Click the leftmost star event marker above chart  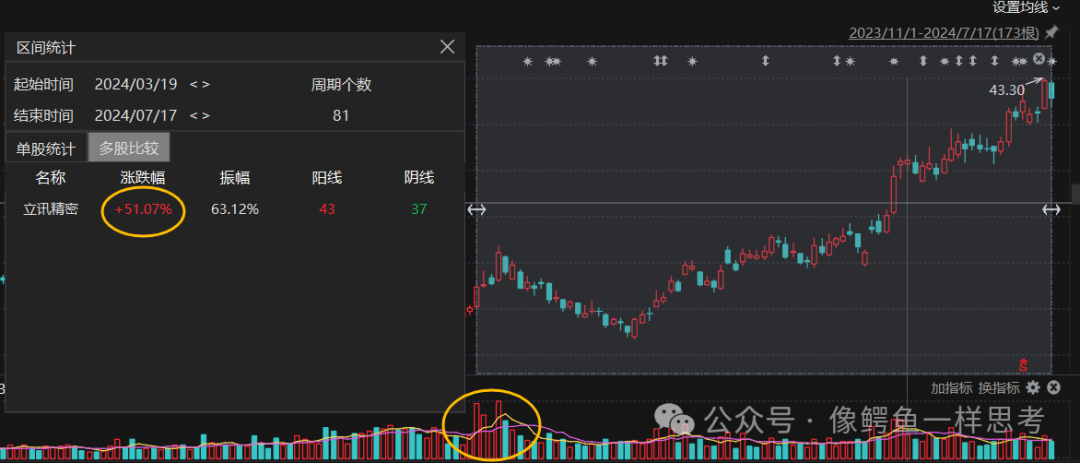pyautogui.click(x=528, y=61)
